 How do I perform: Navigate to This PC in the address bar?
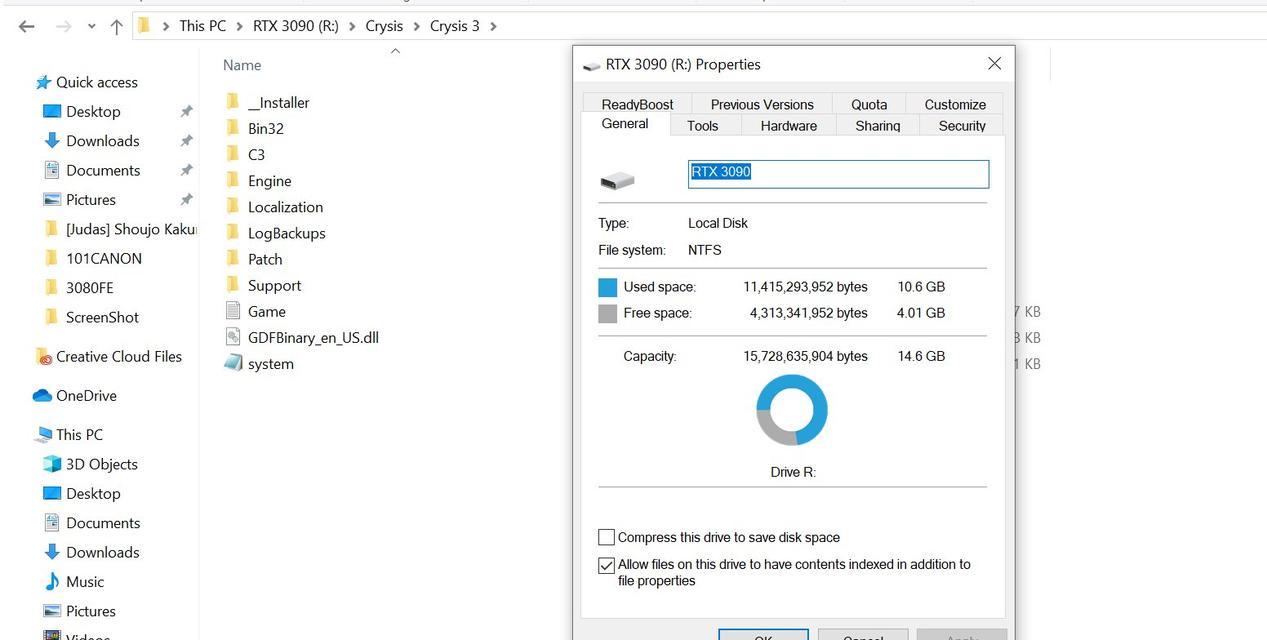point(203,26)
